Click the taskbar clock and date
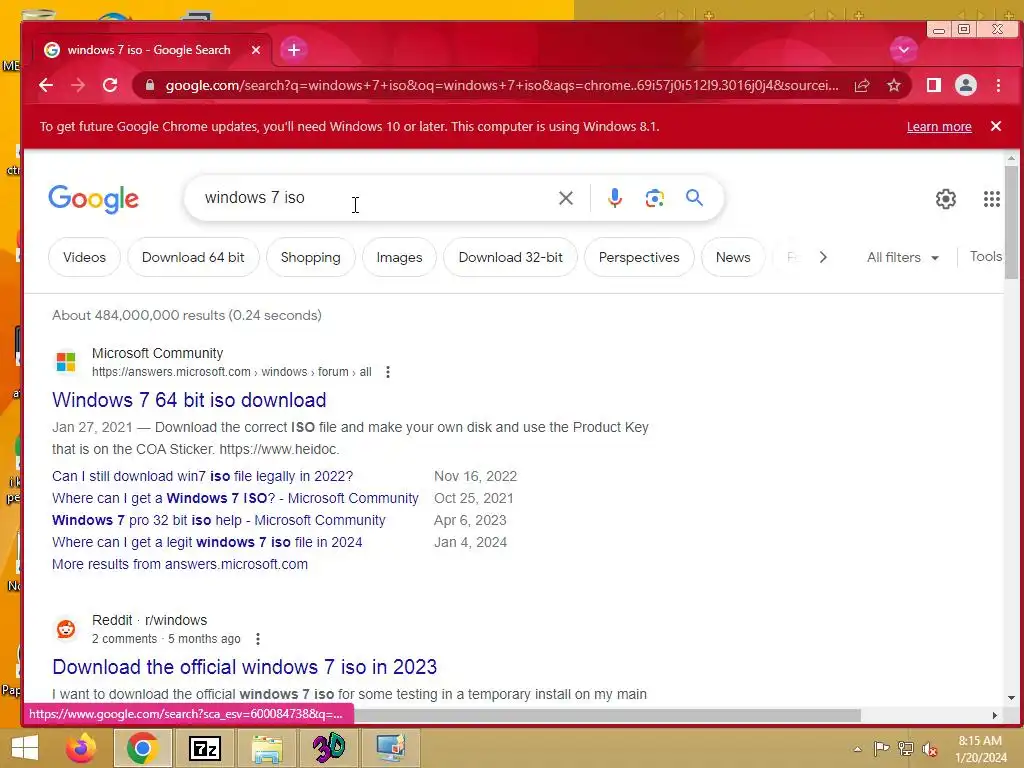This screenshot has width=1024, height=768. 980,749
